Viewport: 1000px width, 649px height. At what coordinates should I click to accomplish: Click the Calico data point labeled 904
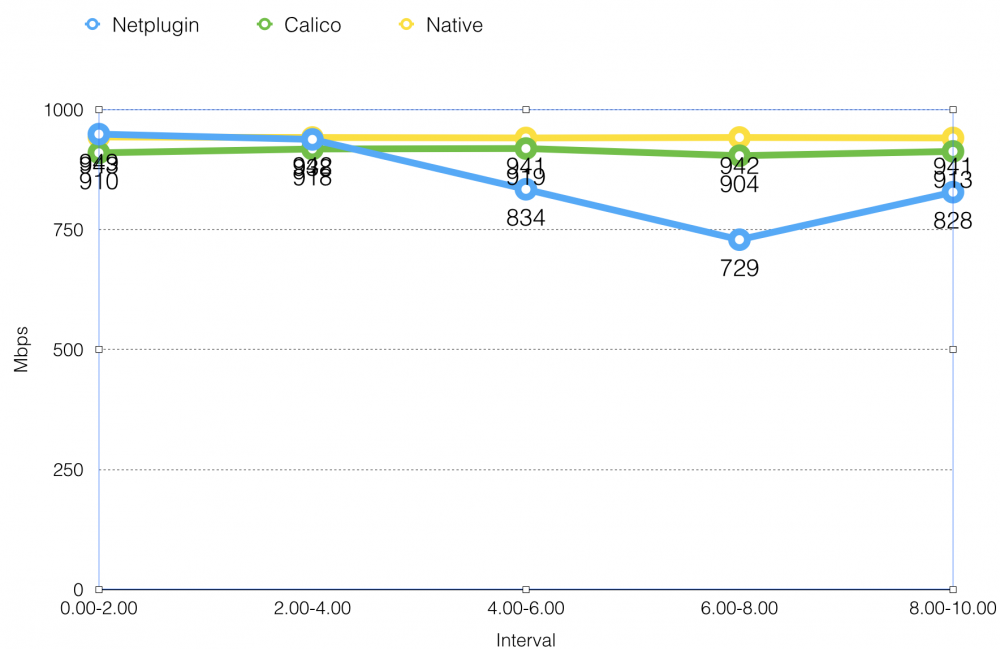(739, 156)
